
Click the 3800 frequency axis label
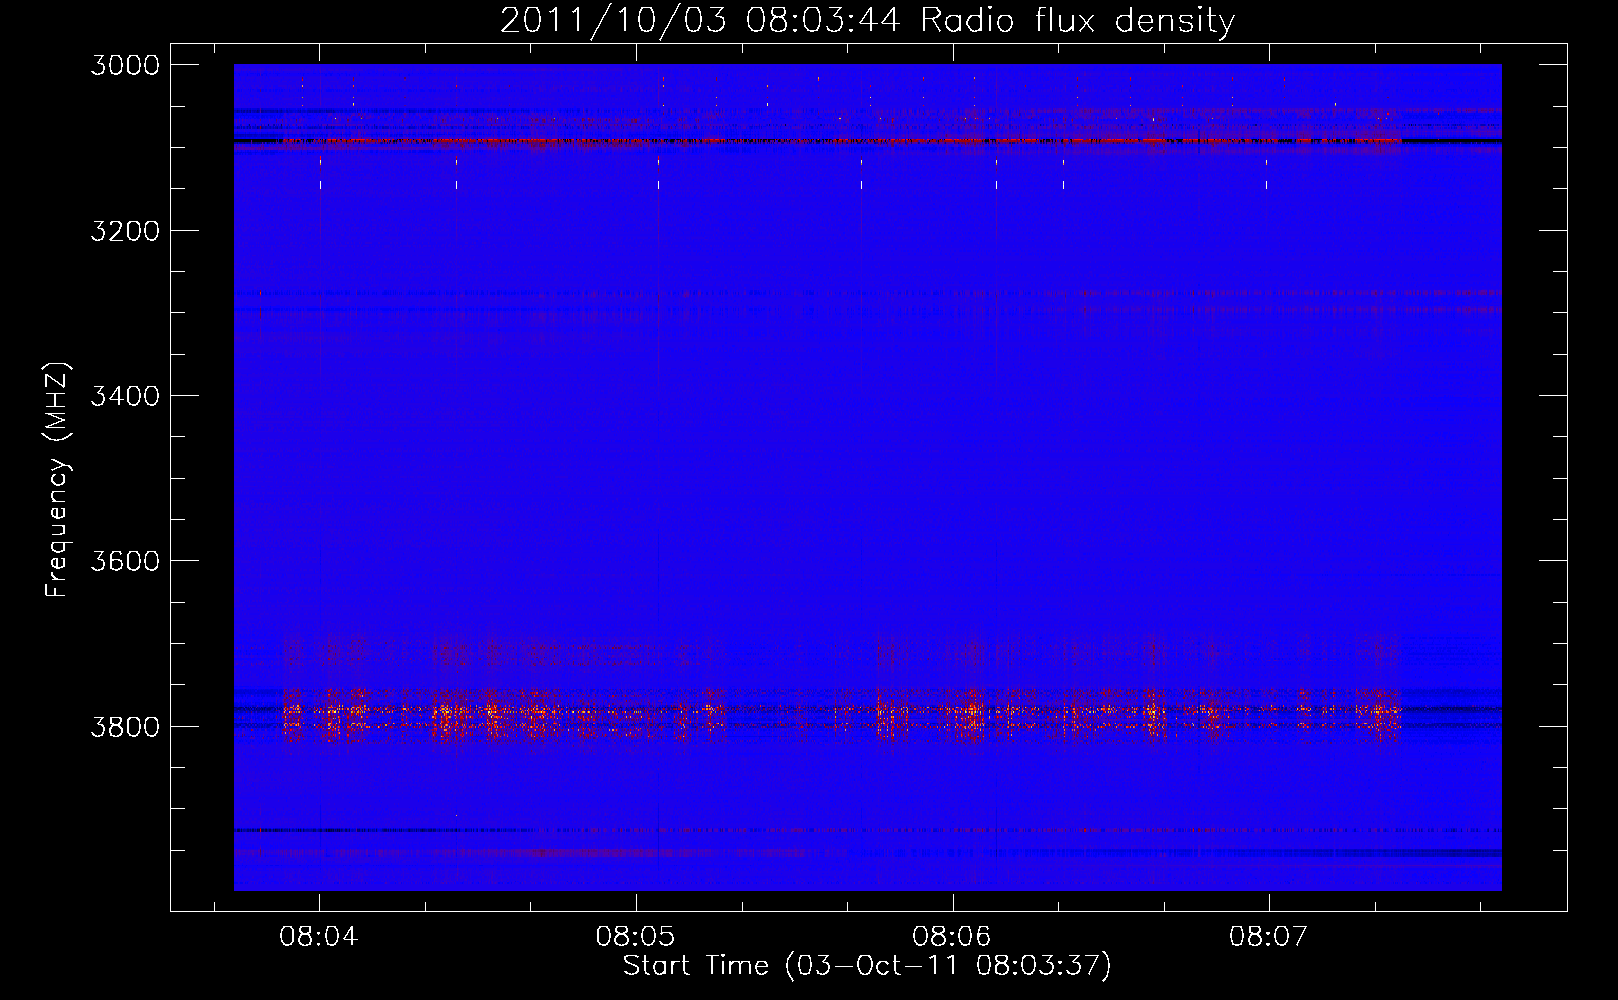point(124,726)
